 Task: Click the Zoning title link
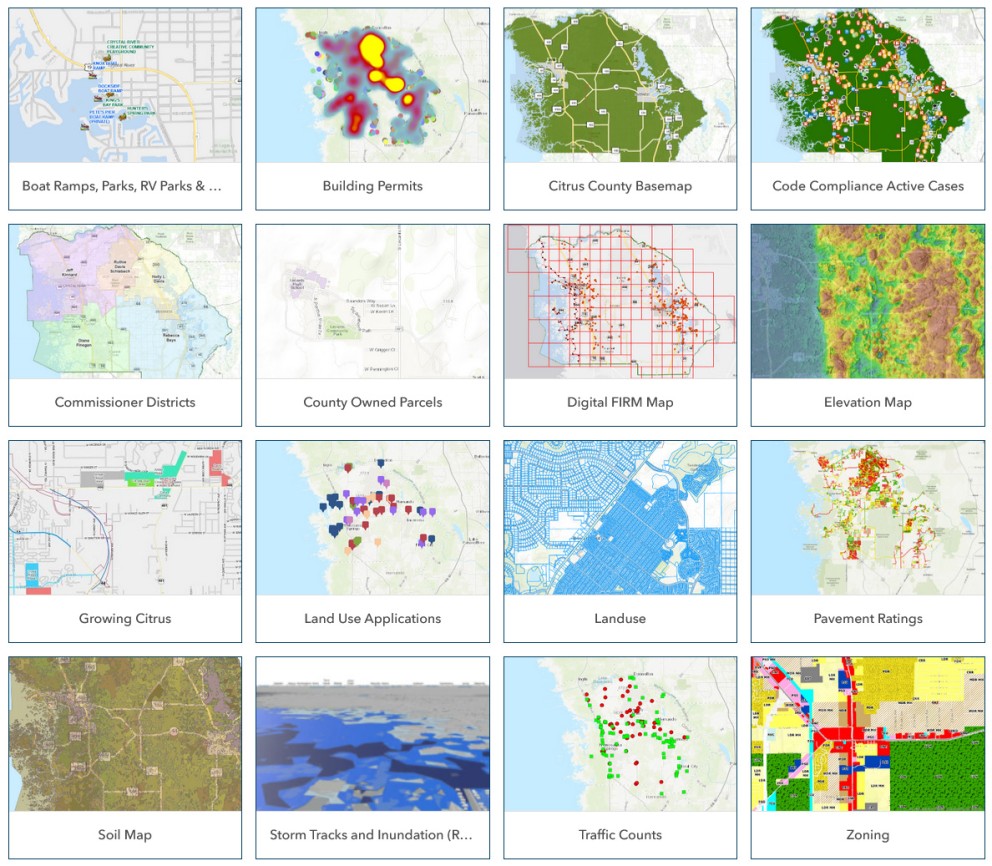868,834
